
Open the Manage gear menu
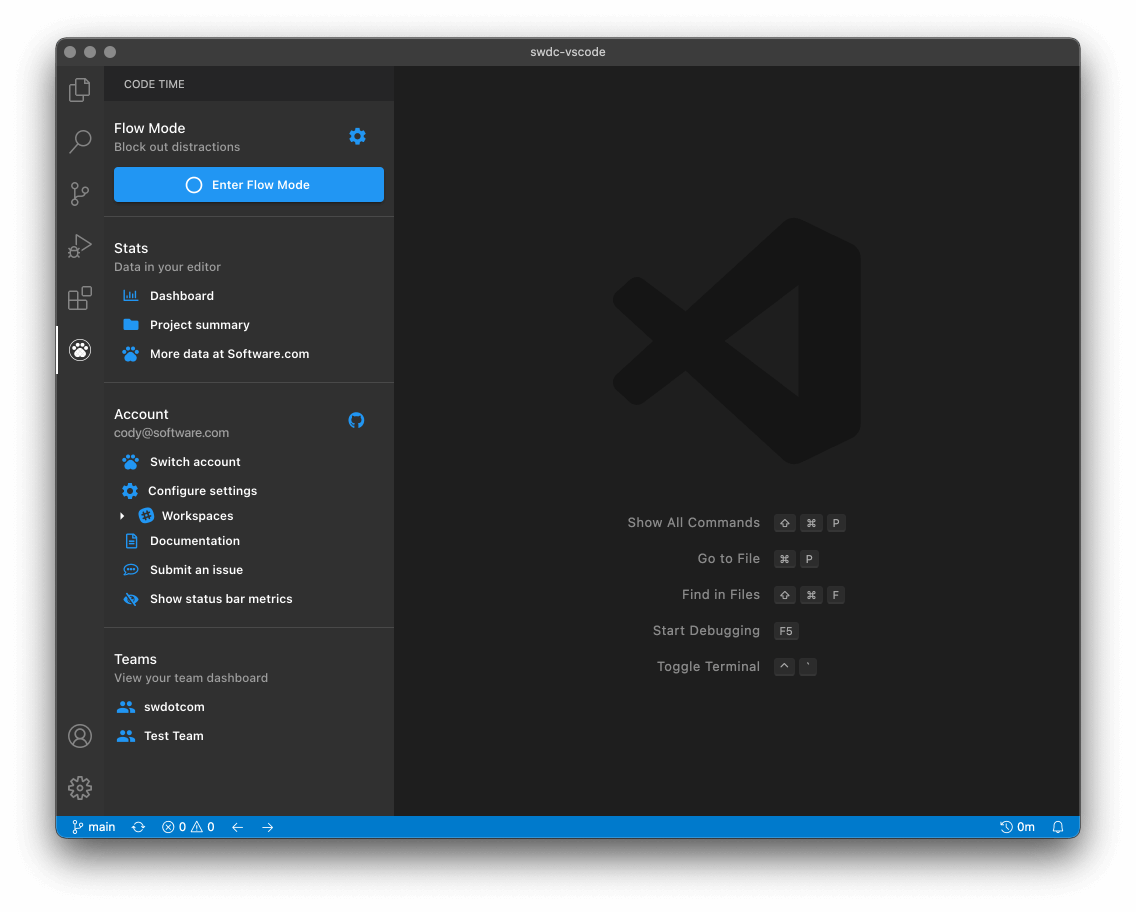click(x=80, y=788)
